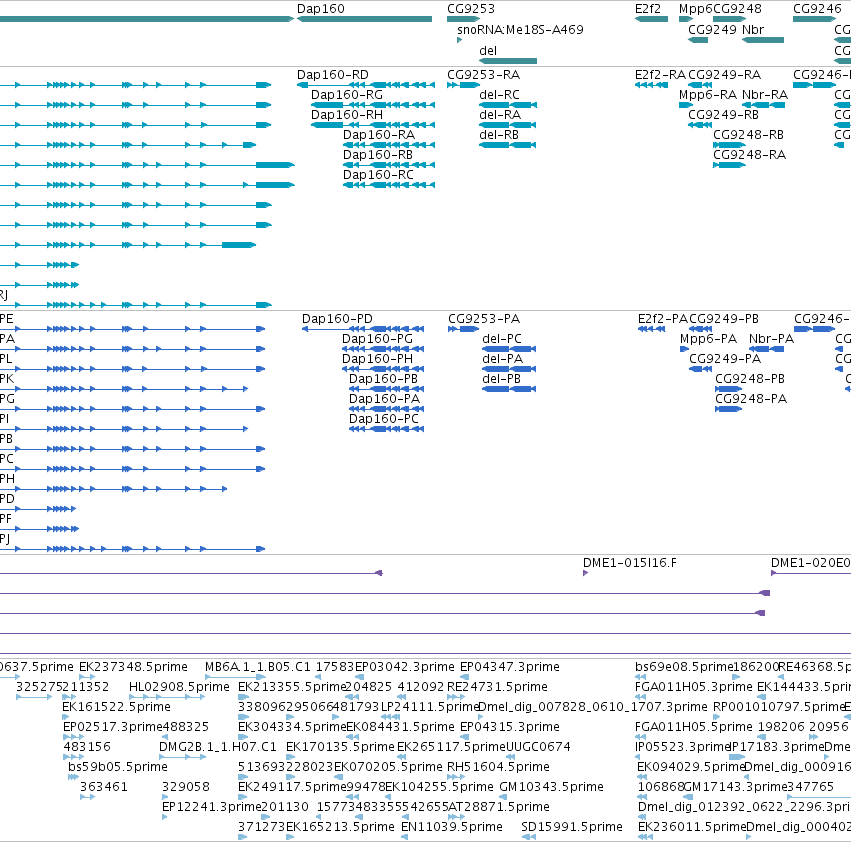Click the E2f2-PA protein label
The height and width of the screenshot is (842, 851).
[x=663, y=319]
